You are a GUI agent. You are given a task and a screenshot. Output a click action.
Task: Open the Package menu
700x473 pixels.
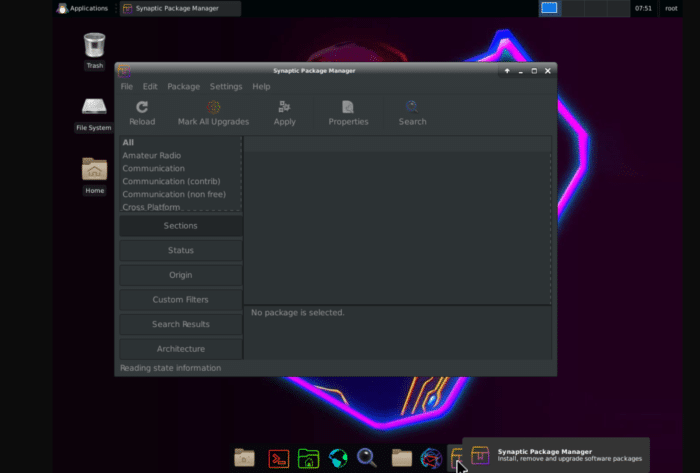(x=183, y=87)
